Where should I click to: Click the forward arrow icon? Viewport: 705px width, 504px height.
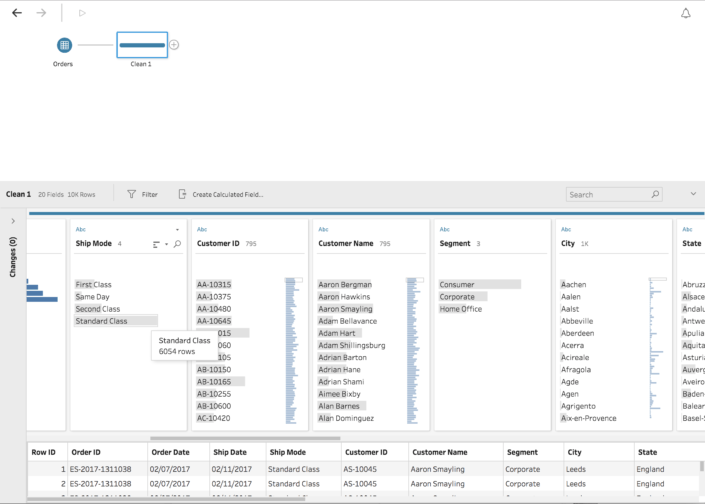click(41, 13)
